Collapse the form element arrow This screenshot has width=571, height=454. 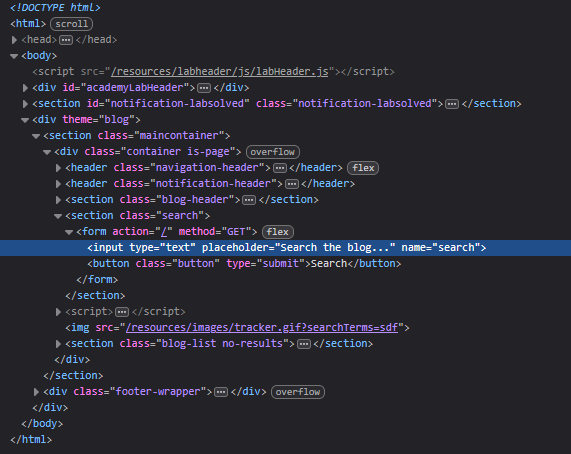tap(69, 232)
